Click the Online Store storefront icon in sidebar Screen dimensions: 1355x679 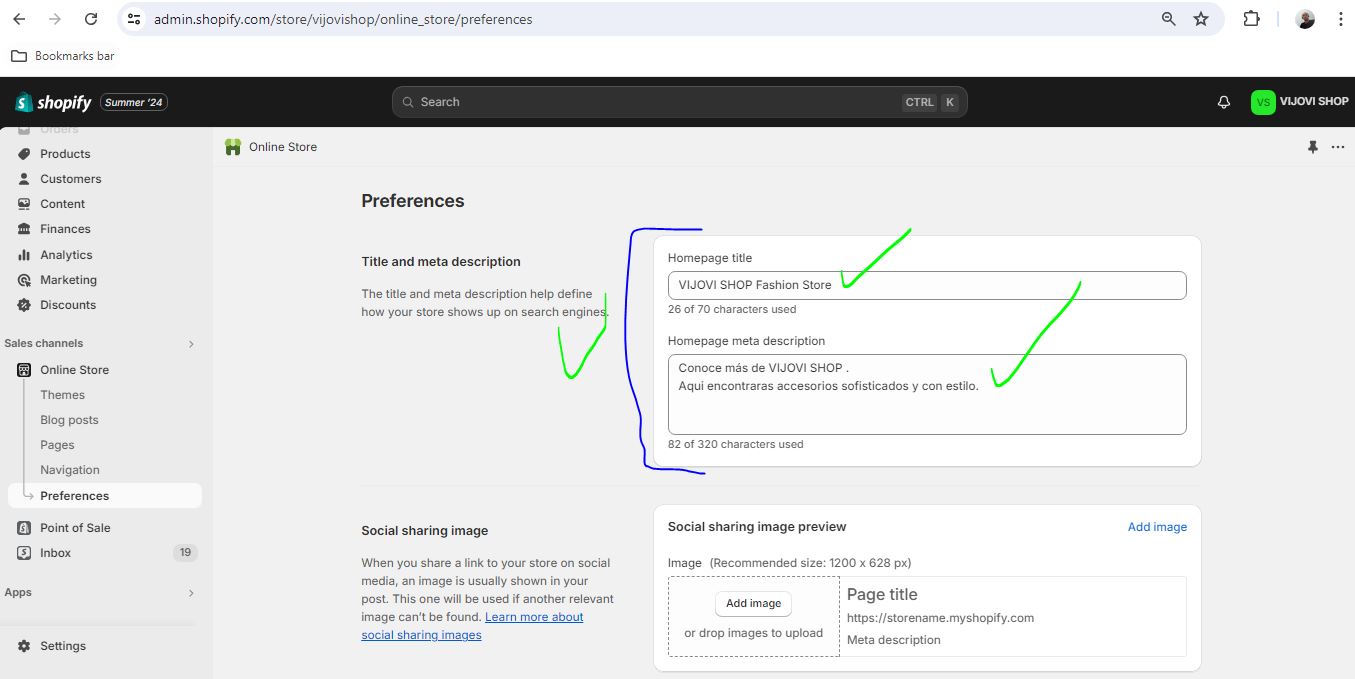click(24, 370)
